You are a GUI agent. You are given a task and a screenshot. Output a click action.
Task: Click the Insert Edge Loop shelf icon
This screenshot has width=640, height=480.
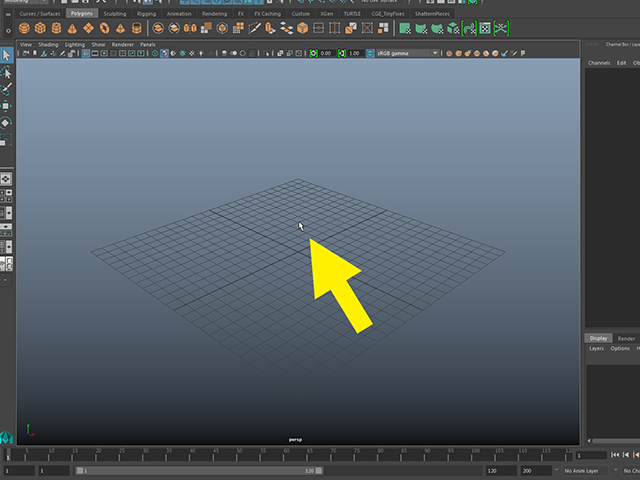pos(334,28)
